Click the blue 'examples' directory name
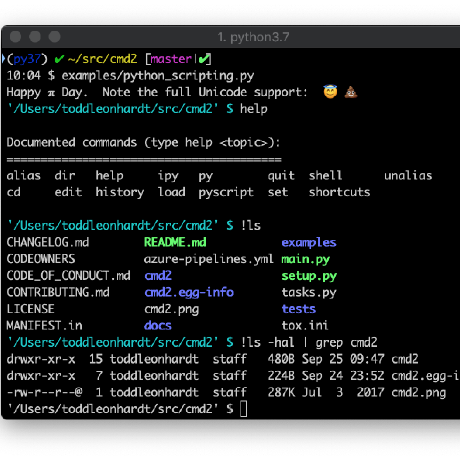The height and width of the screenshot is (460, 460). pos(309,243)
